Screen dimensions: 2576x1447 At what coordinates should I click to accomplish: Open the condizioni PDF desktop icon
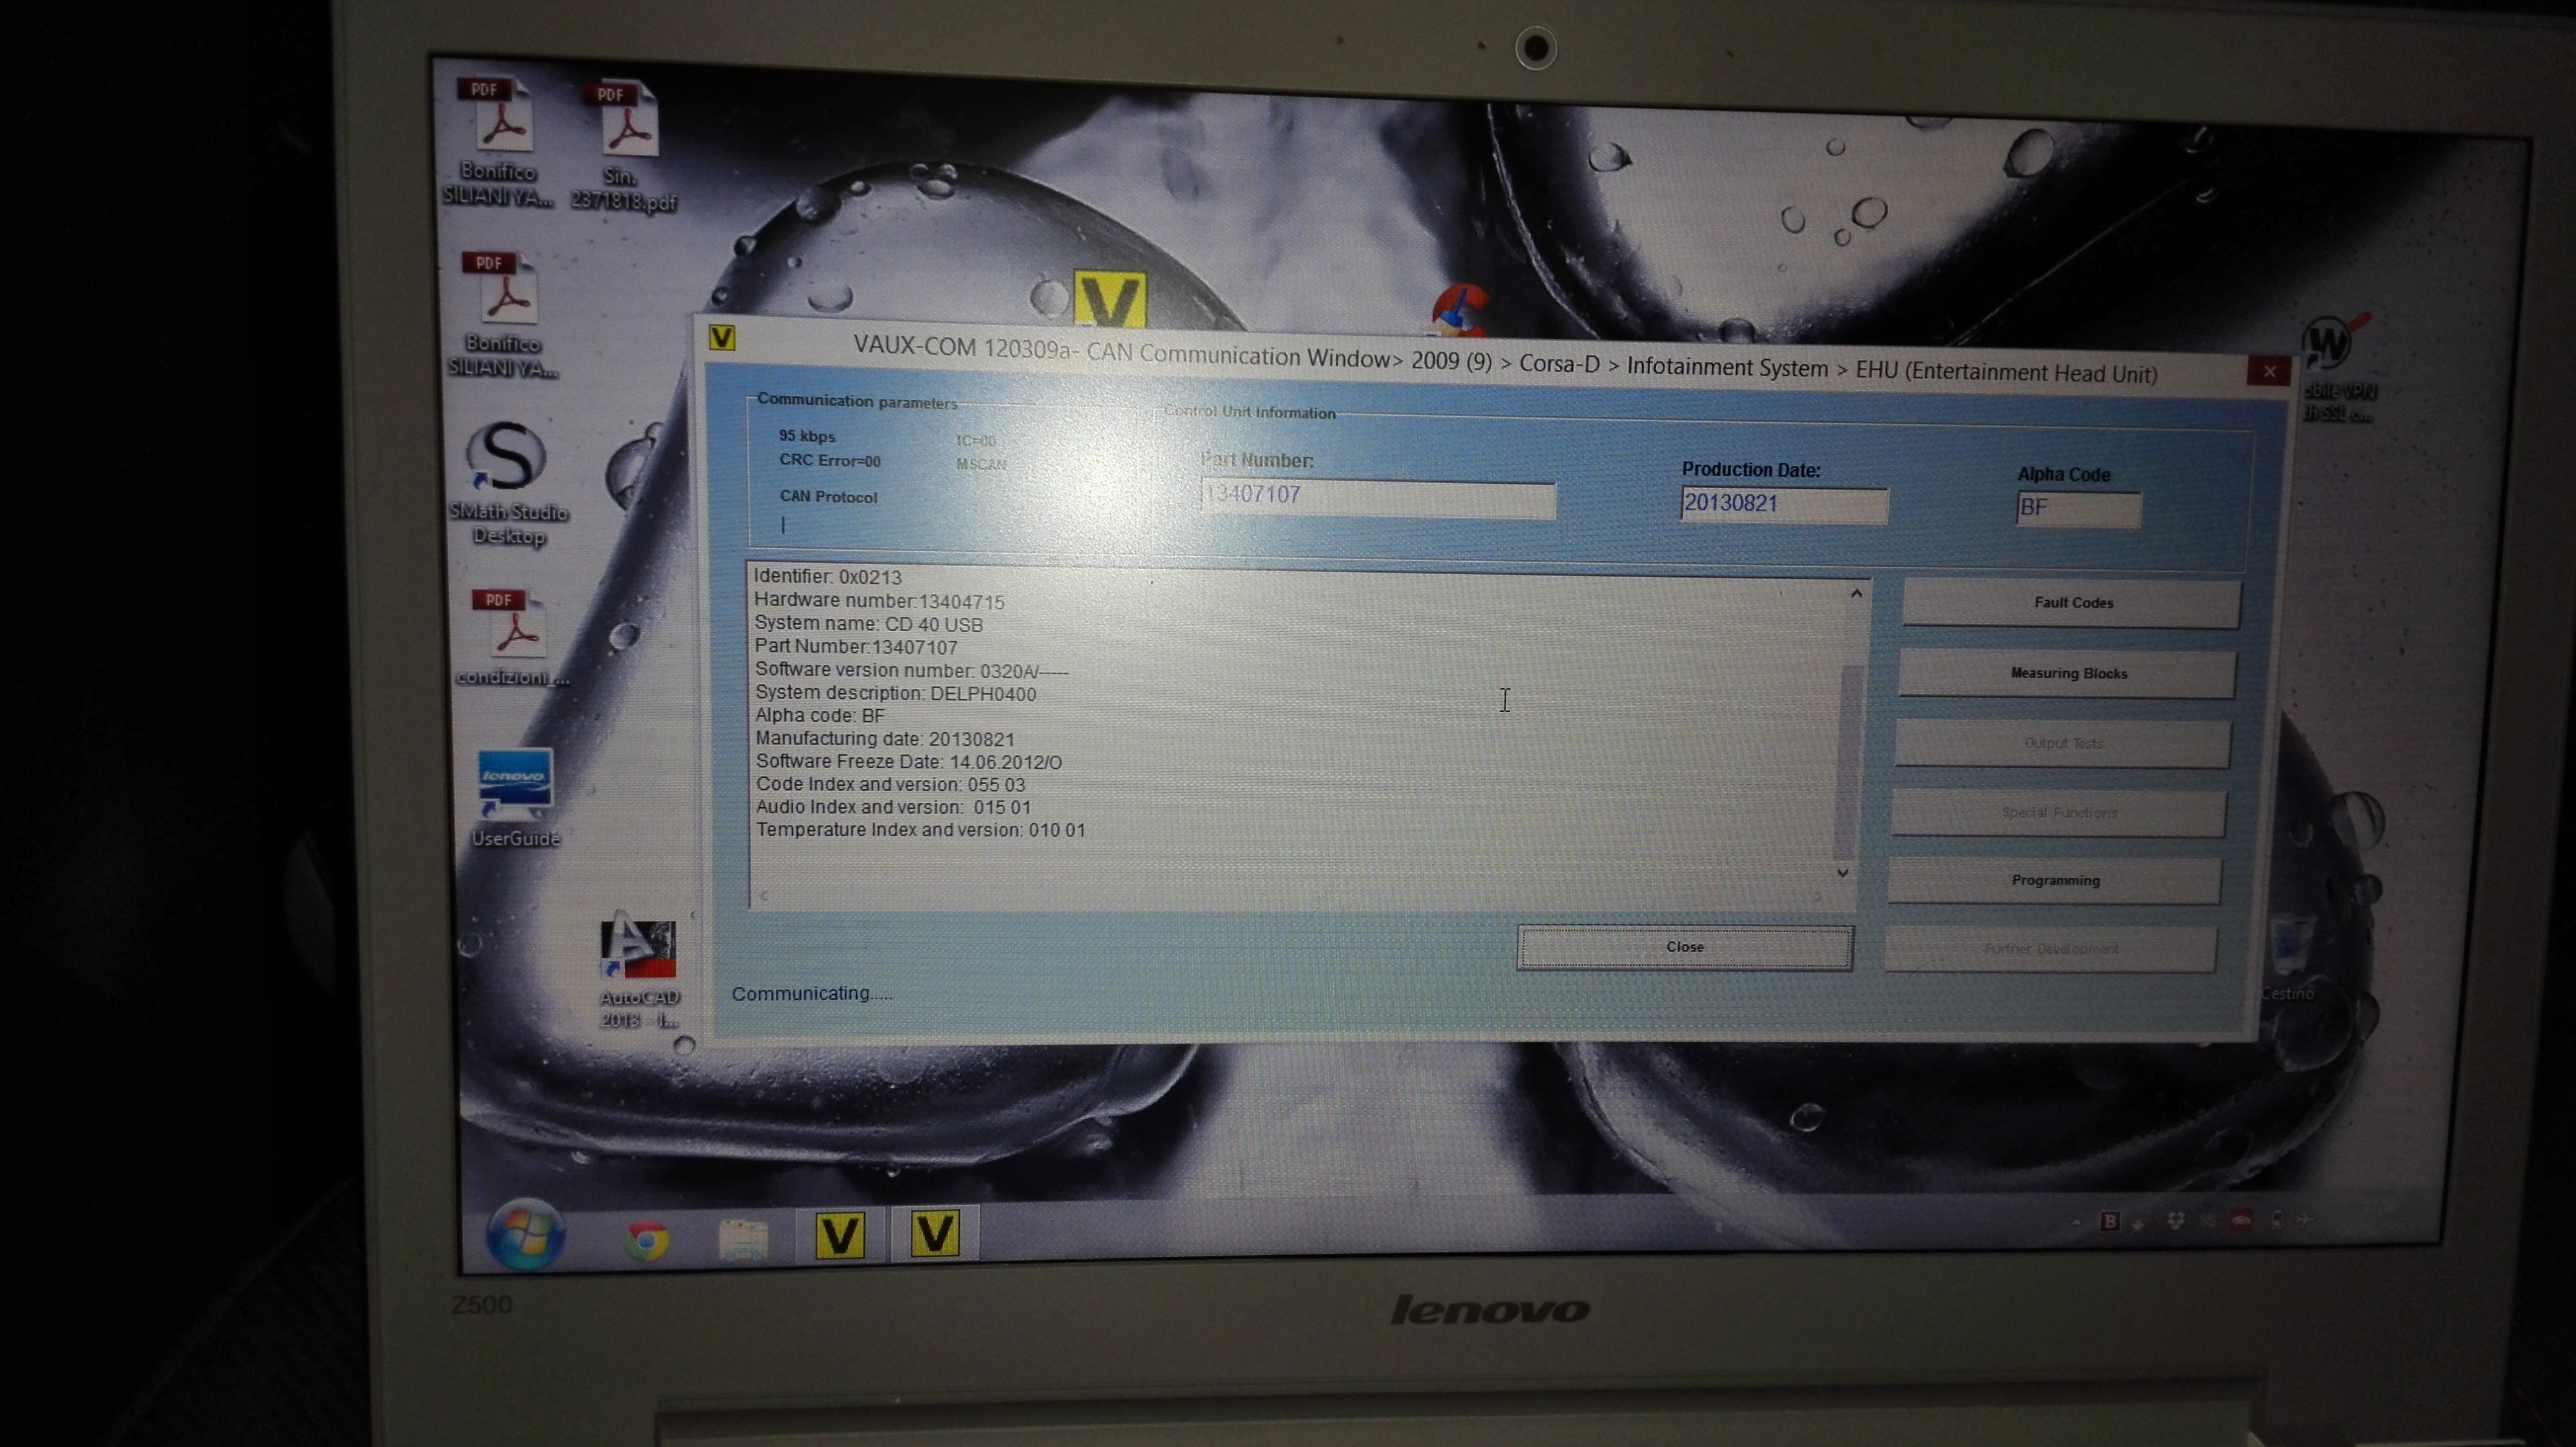tap(514, 637)
